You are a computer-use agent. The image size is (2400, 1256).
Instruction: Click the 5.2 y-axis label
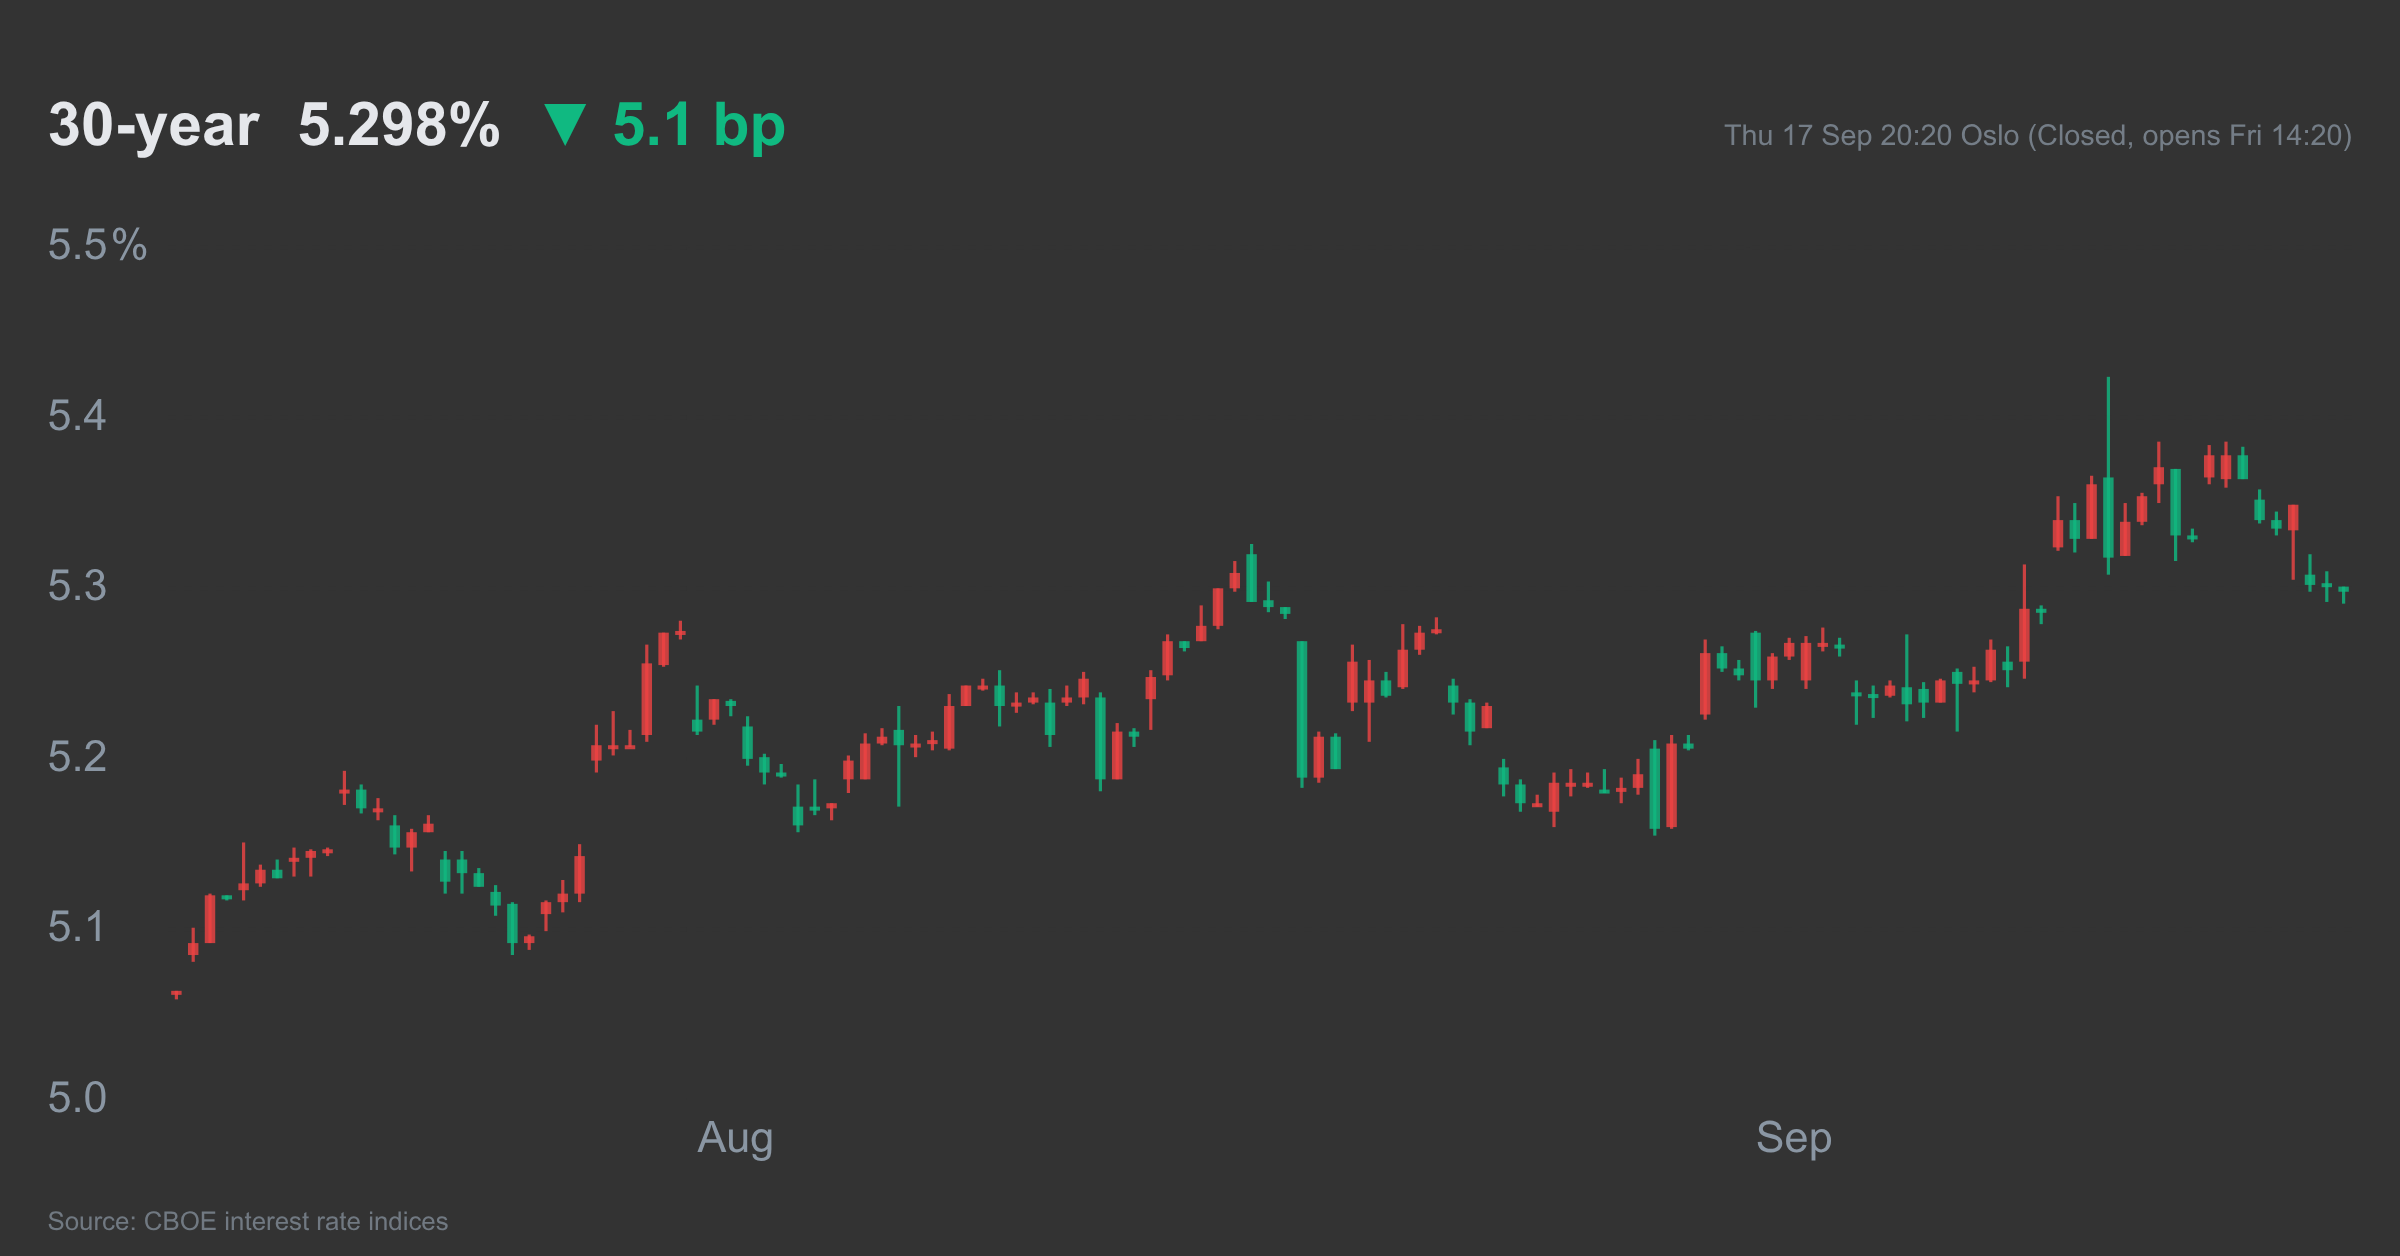[x=77, y=757]
